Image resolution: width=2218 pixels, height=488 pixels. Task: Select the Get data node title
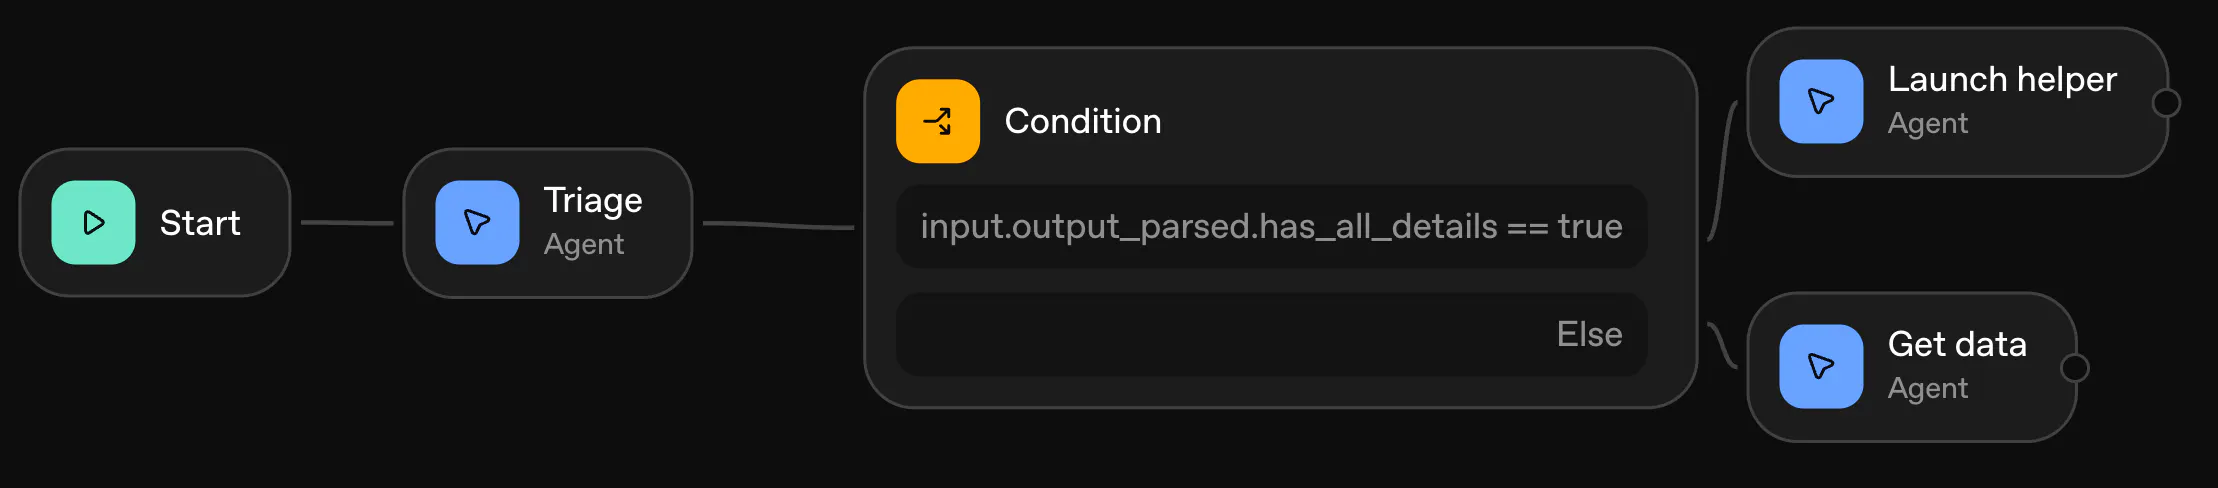click(x=1956, y=344)
